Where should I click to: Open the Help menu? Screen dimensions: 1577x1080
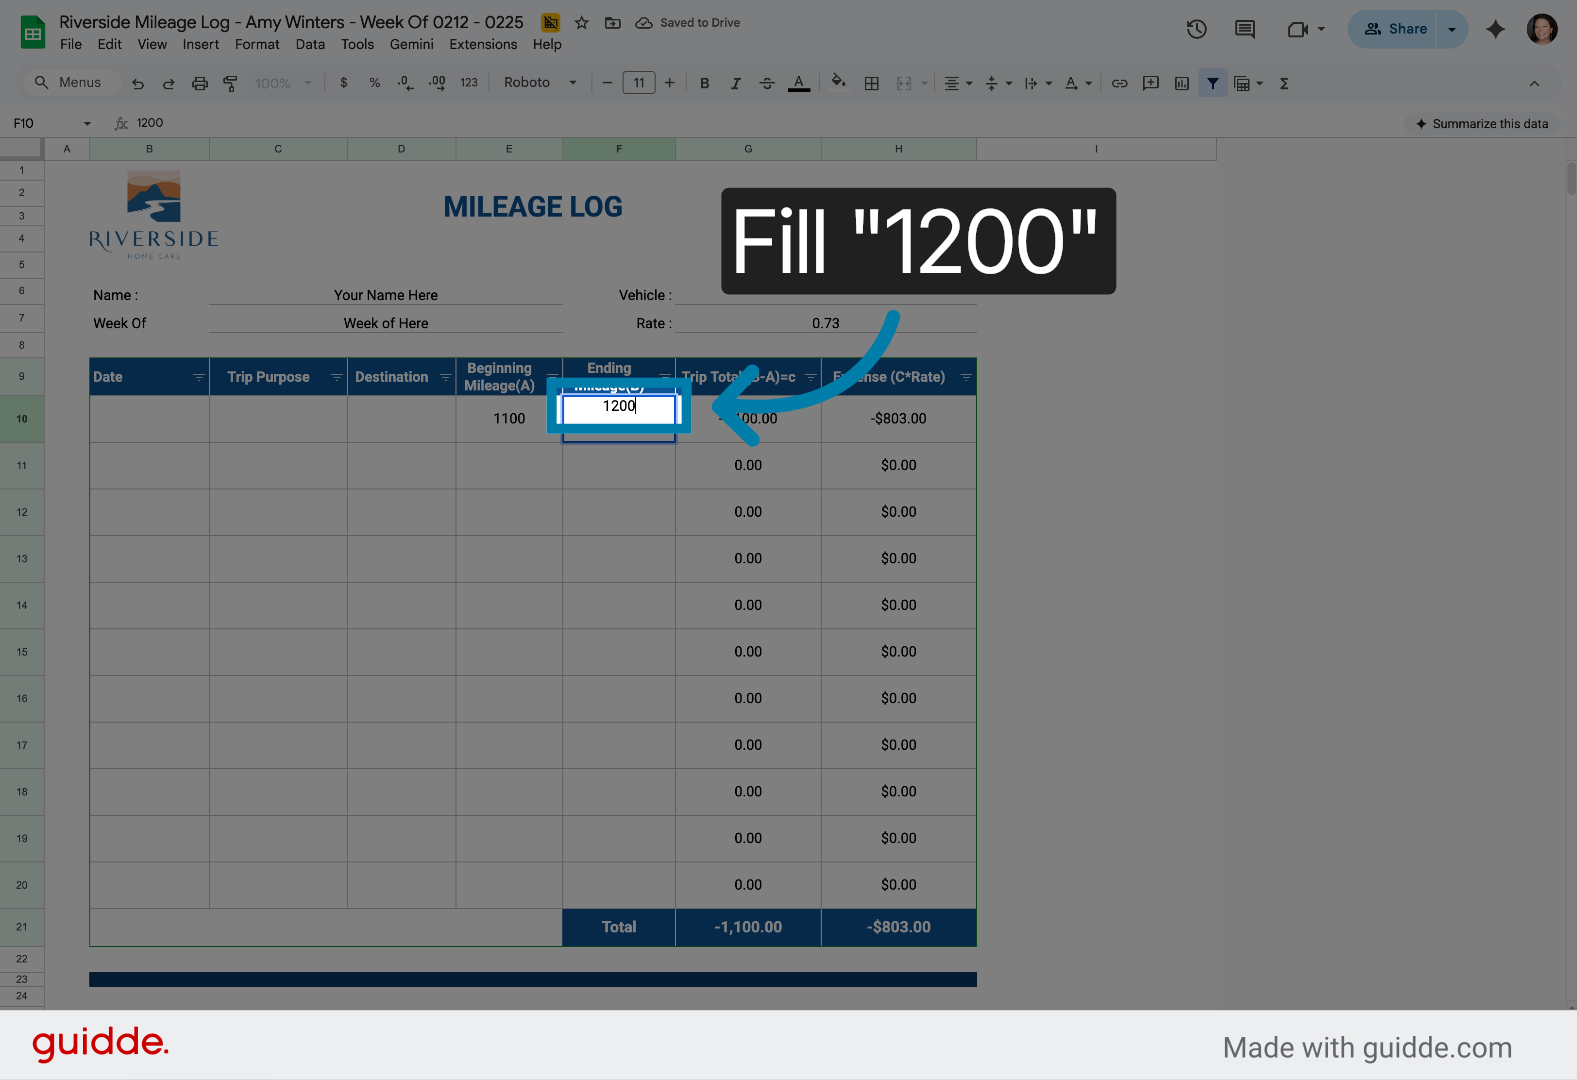click(x=547, y=45)
